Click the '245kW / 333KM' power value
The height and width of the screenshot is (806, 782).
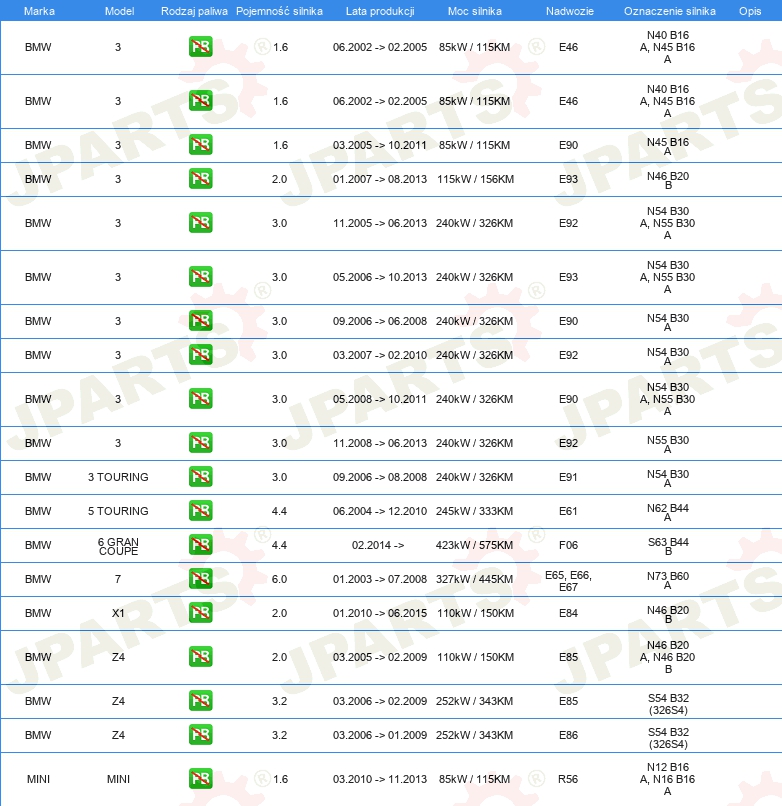(x=474, y=511)
